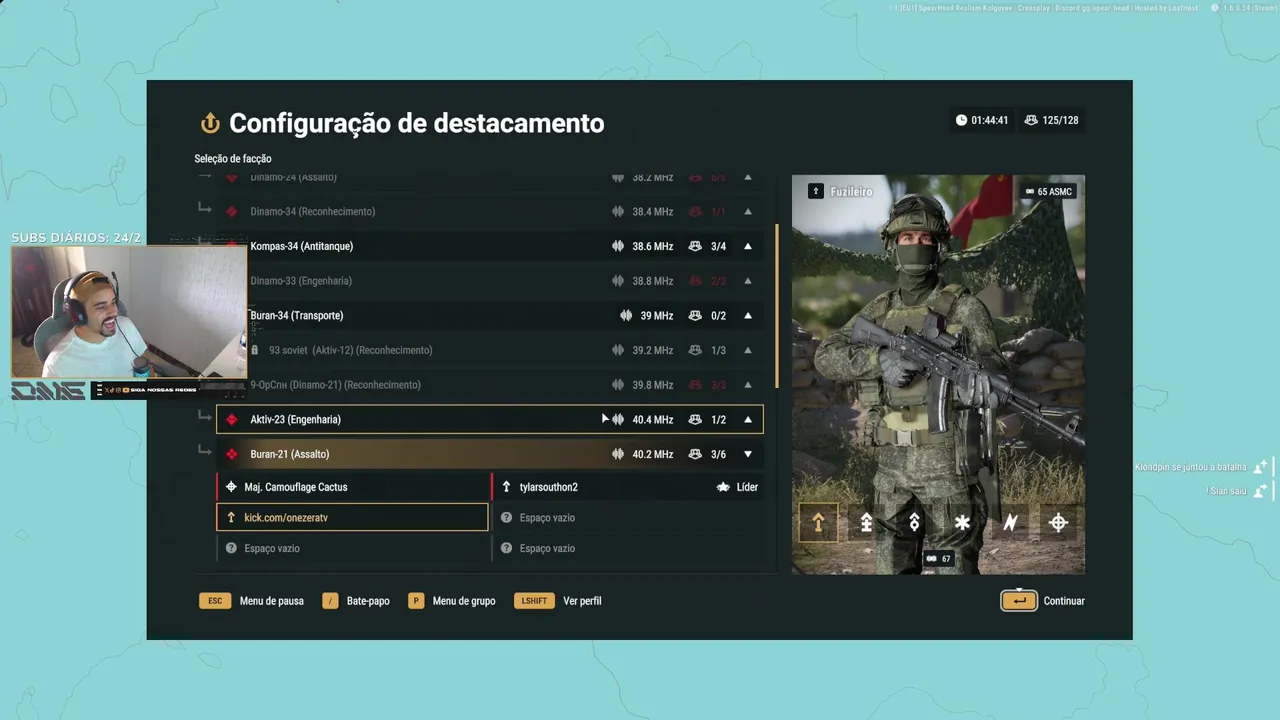Viewport: 1280px width, 720px height.
Task: Click LSHIFT Ver perfil hint
Action: point(558,601)
